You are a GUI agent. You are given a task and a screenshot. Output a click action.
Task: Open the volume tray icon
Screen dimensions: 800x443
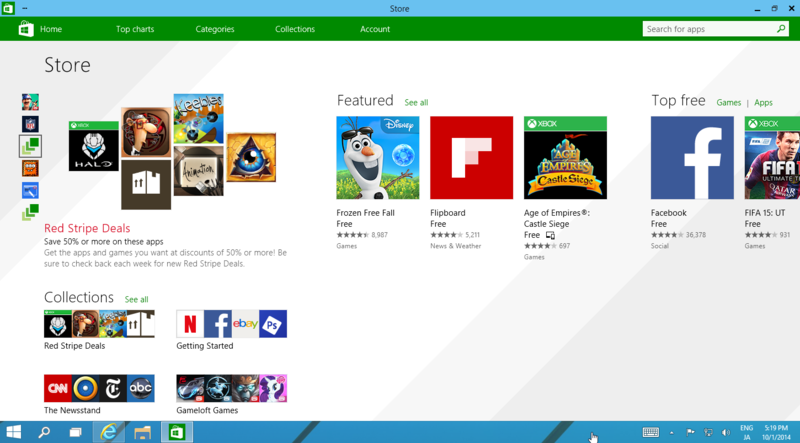pos(726,432)
